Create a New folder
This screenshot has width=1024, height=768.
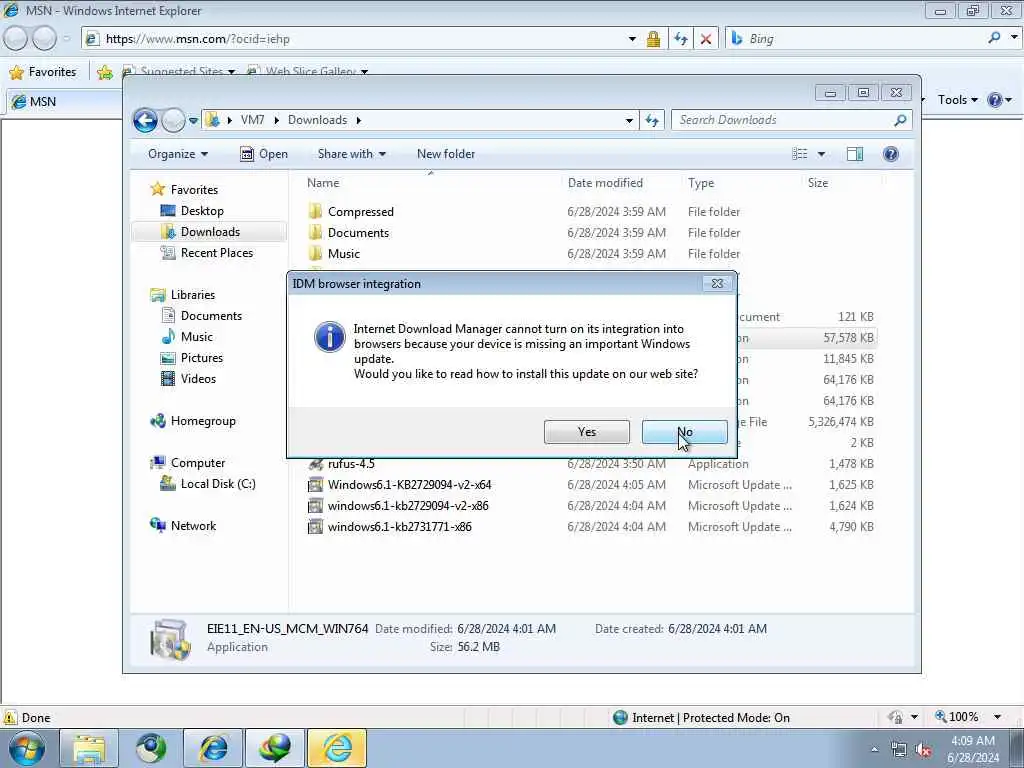click(446, 154)
